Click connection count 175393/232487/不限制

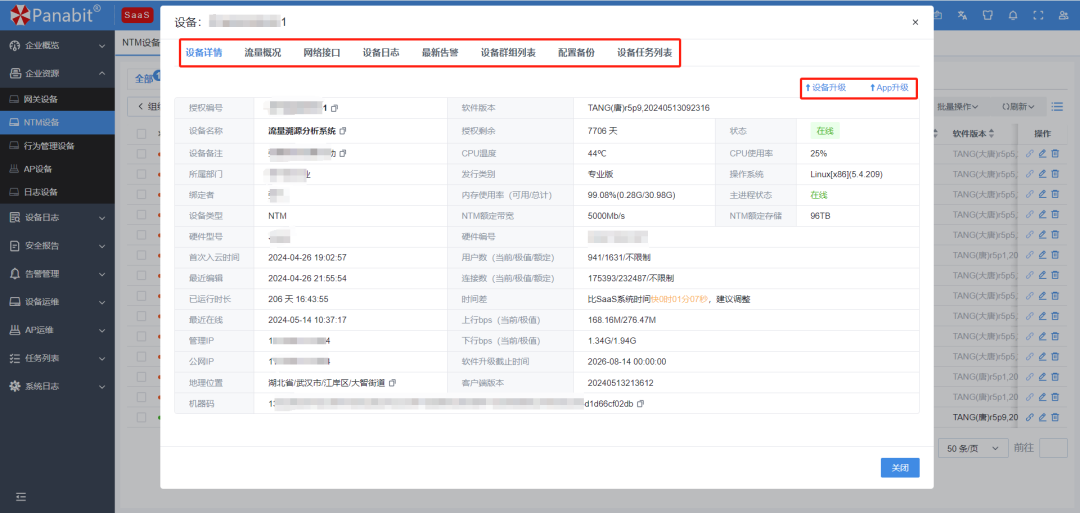pyautogui.click(x=630, y=279)
